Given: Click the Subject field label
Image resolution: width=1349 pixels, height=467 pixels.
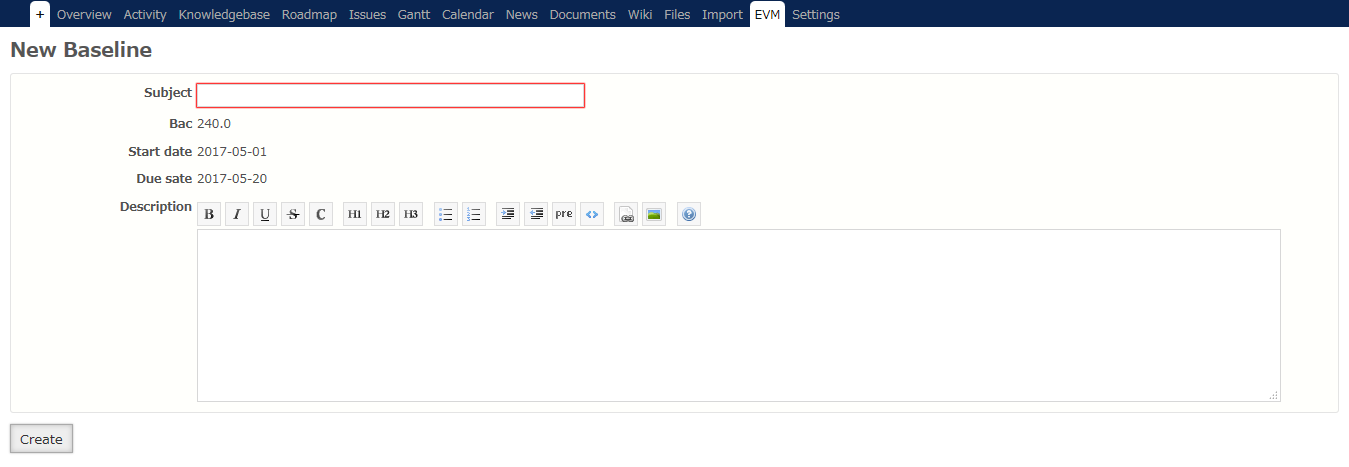Looking at the screenshot, I should (168, 92).
